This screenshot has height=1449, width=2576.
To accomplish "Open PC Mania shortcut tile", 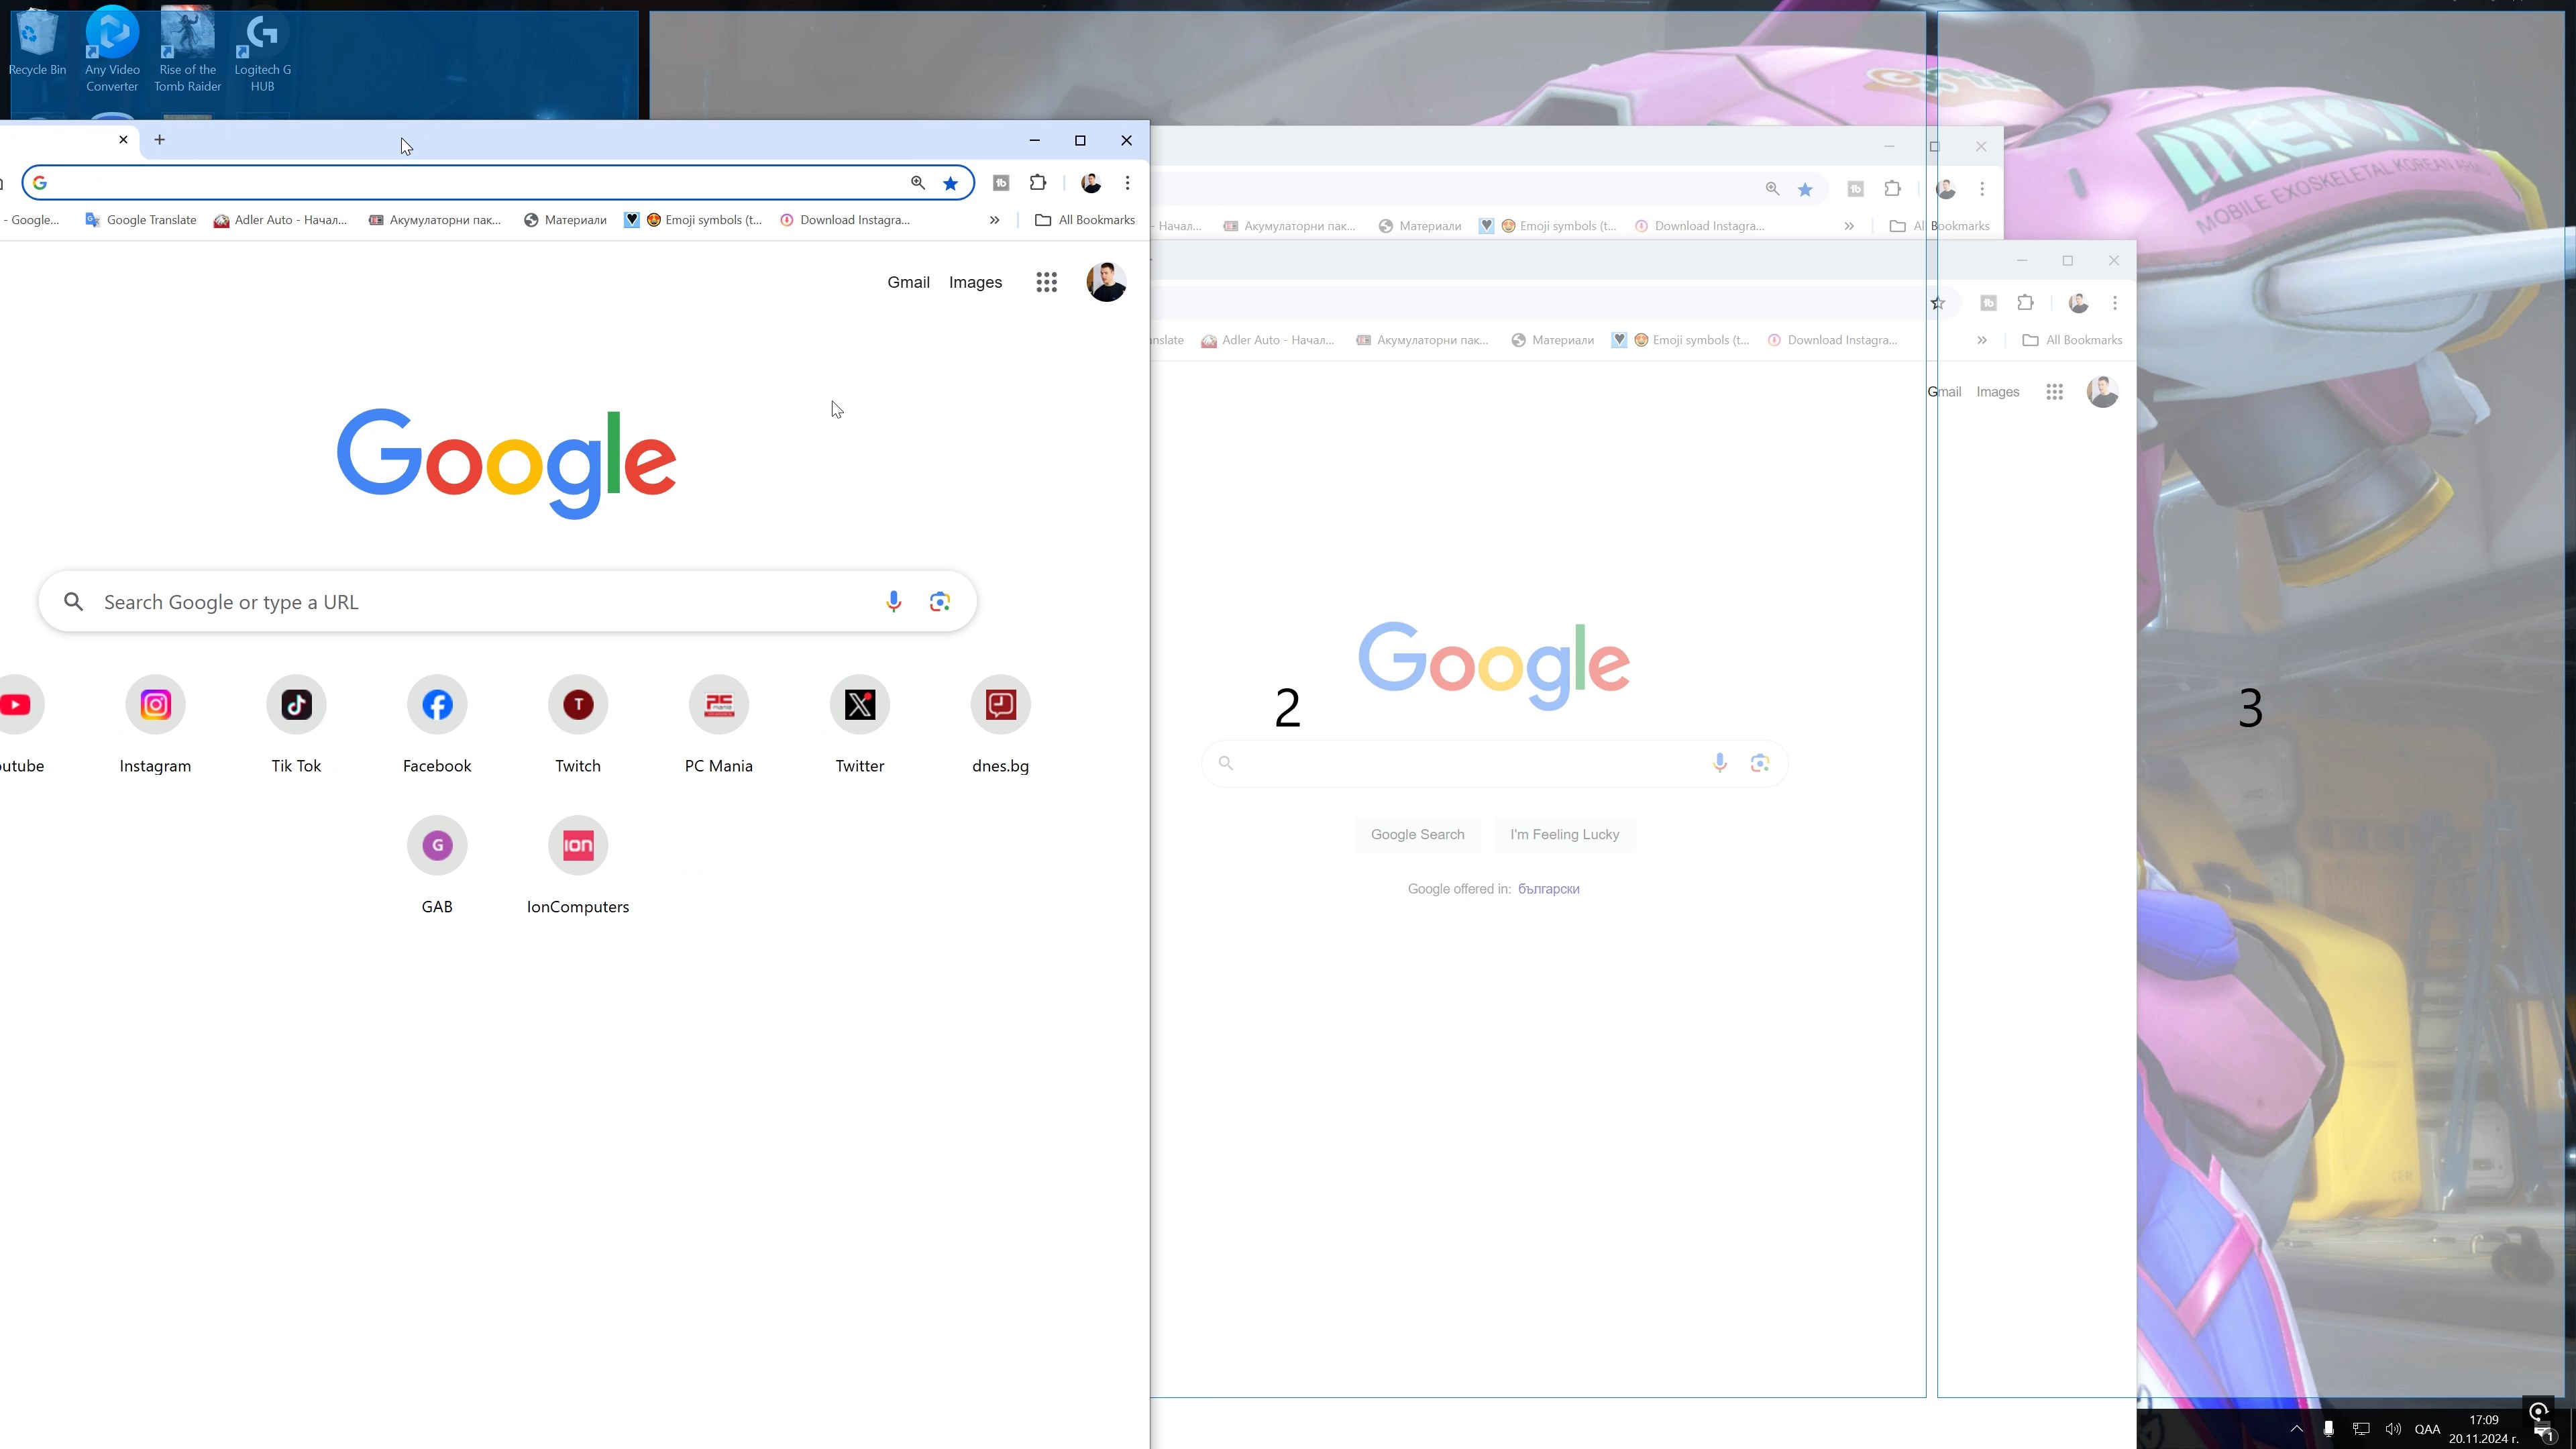I will [719, 726].
